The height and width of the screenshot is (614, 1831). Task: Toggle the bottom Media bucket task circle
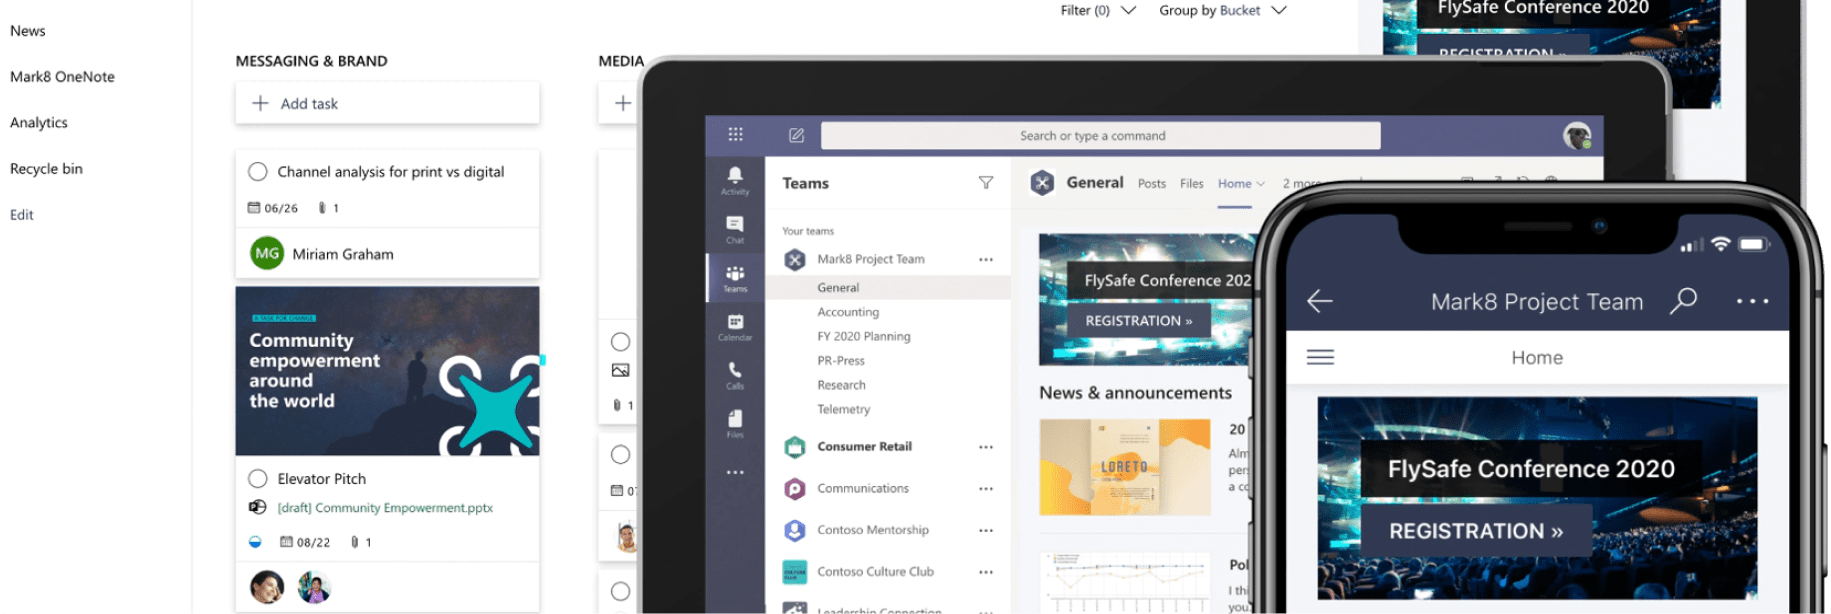[x=620, y=591]
